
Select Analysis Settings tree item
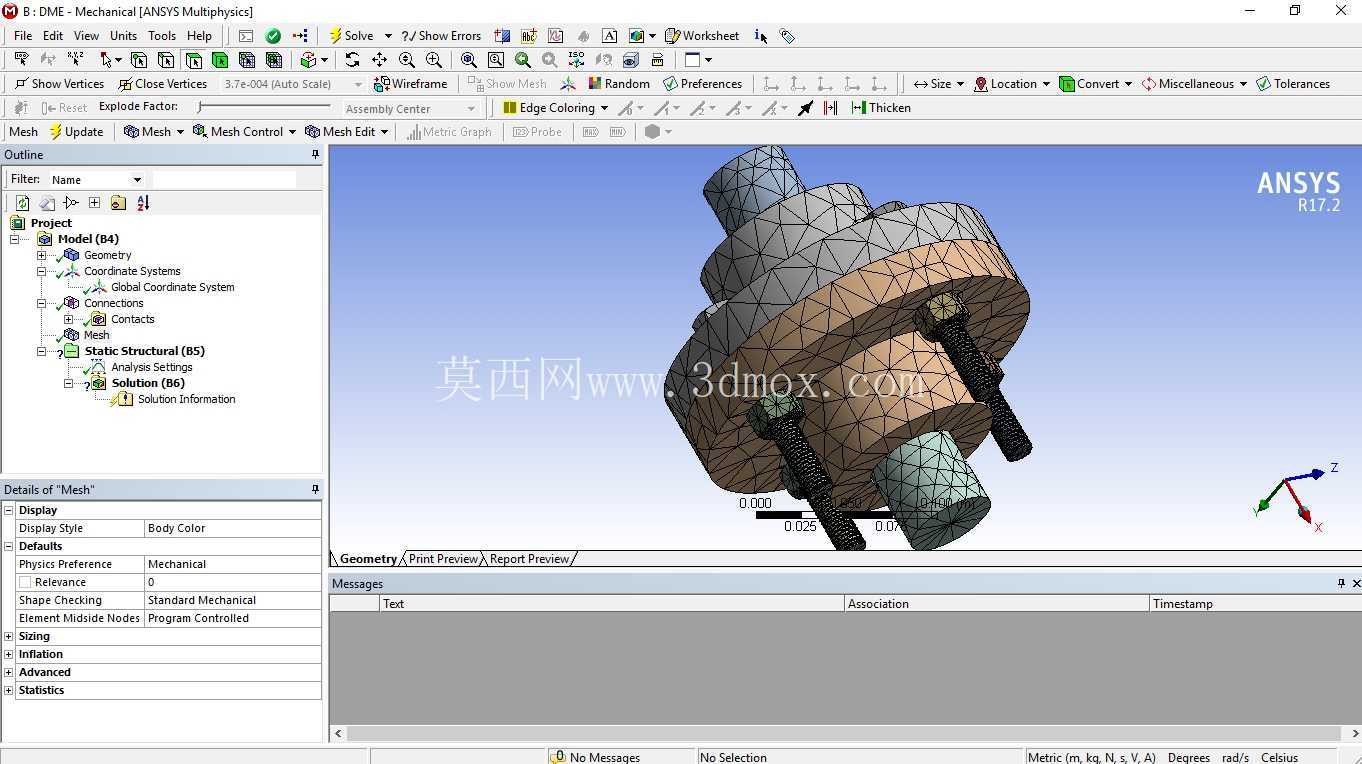tap(151, 367)
